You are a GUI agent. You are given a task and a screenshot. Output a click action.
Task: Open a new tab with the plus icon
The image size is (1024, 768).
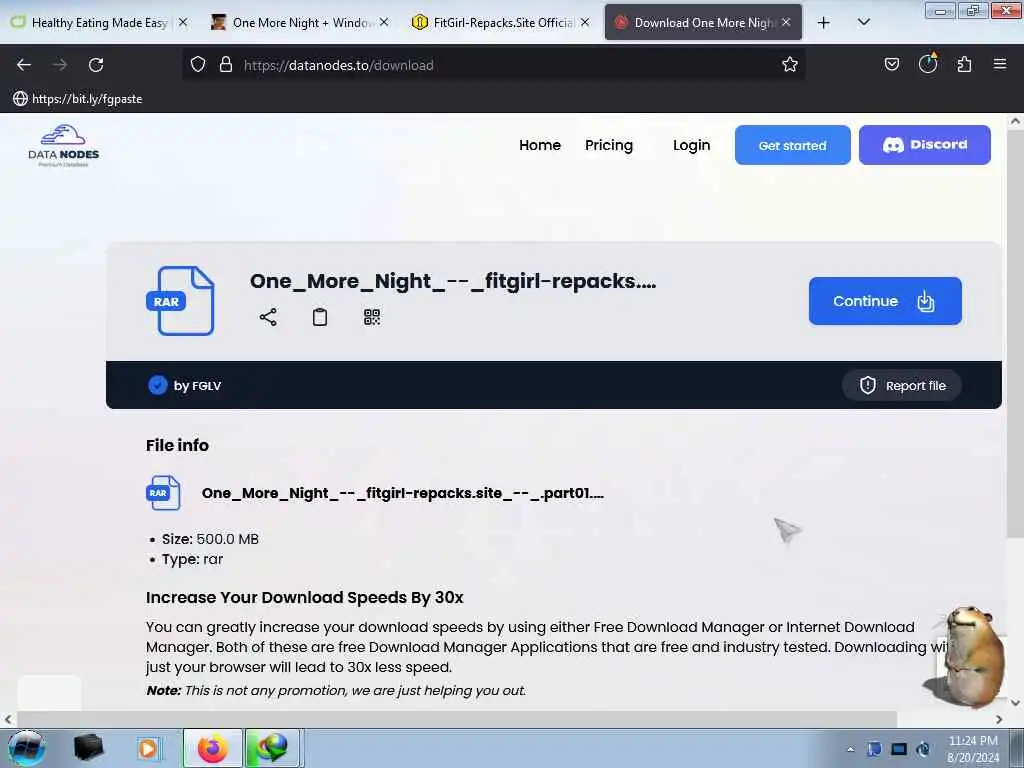tap(824, 23)
